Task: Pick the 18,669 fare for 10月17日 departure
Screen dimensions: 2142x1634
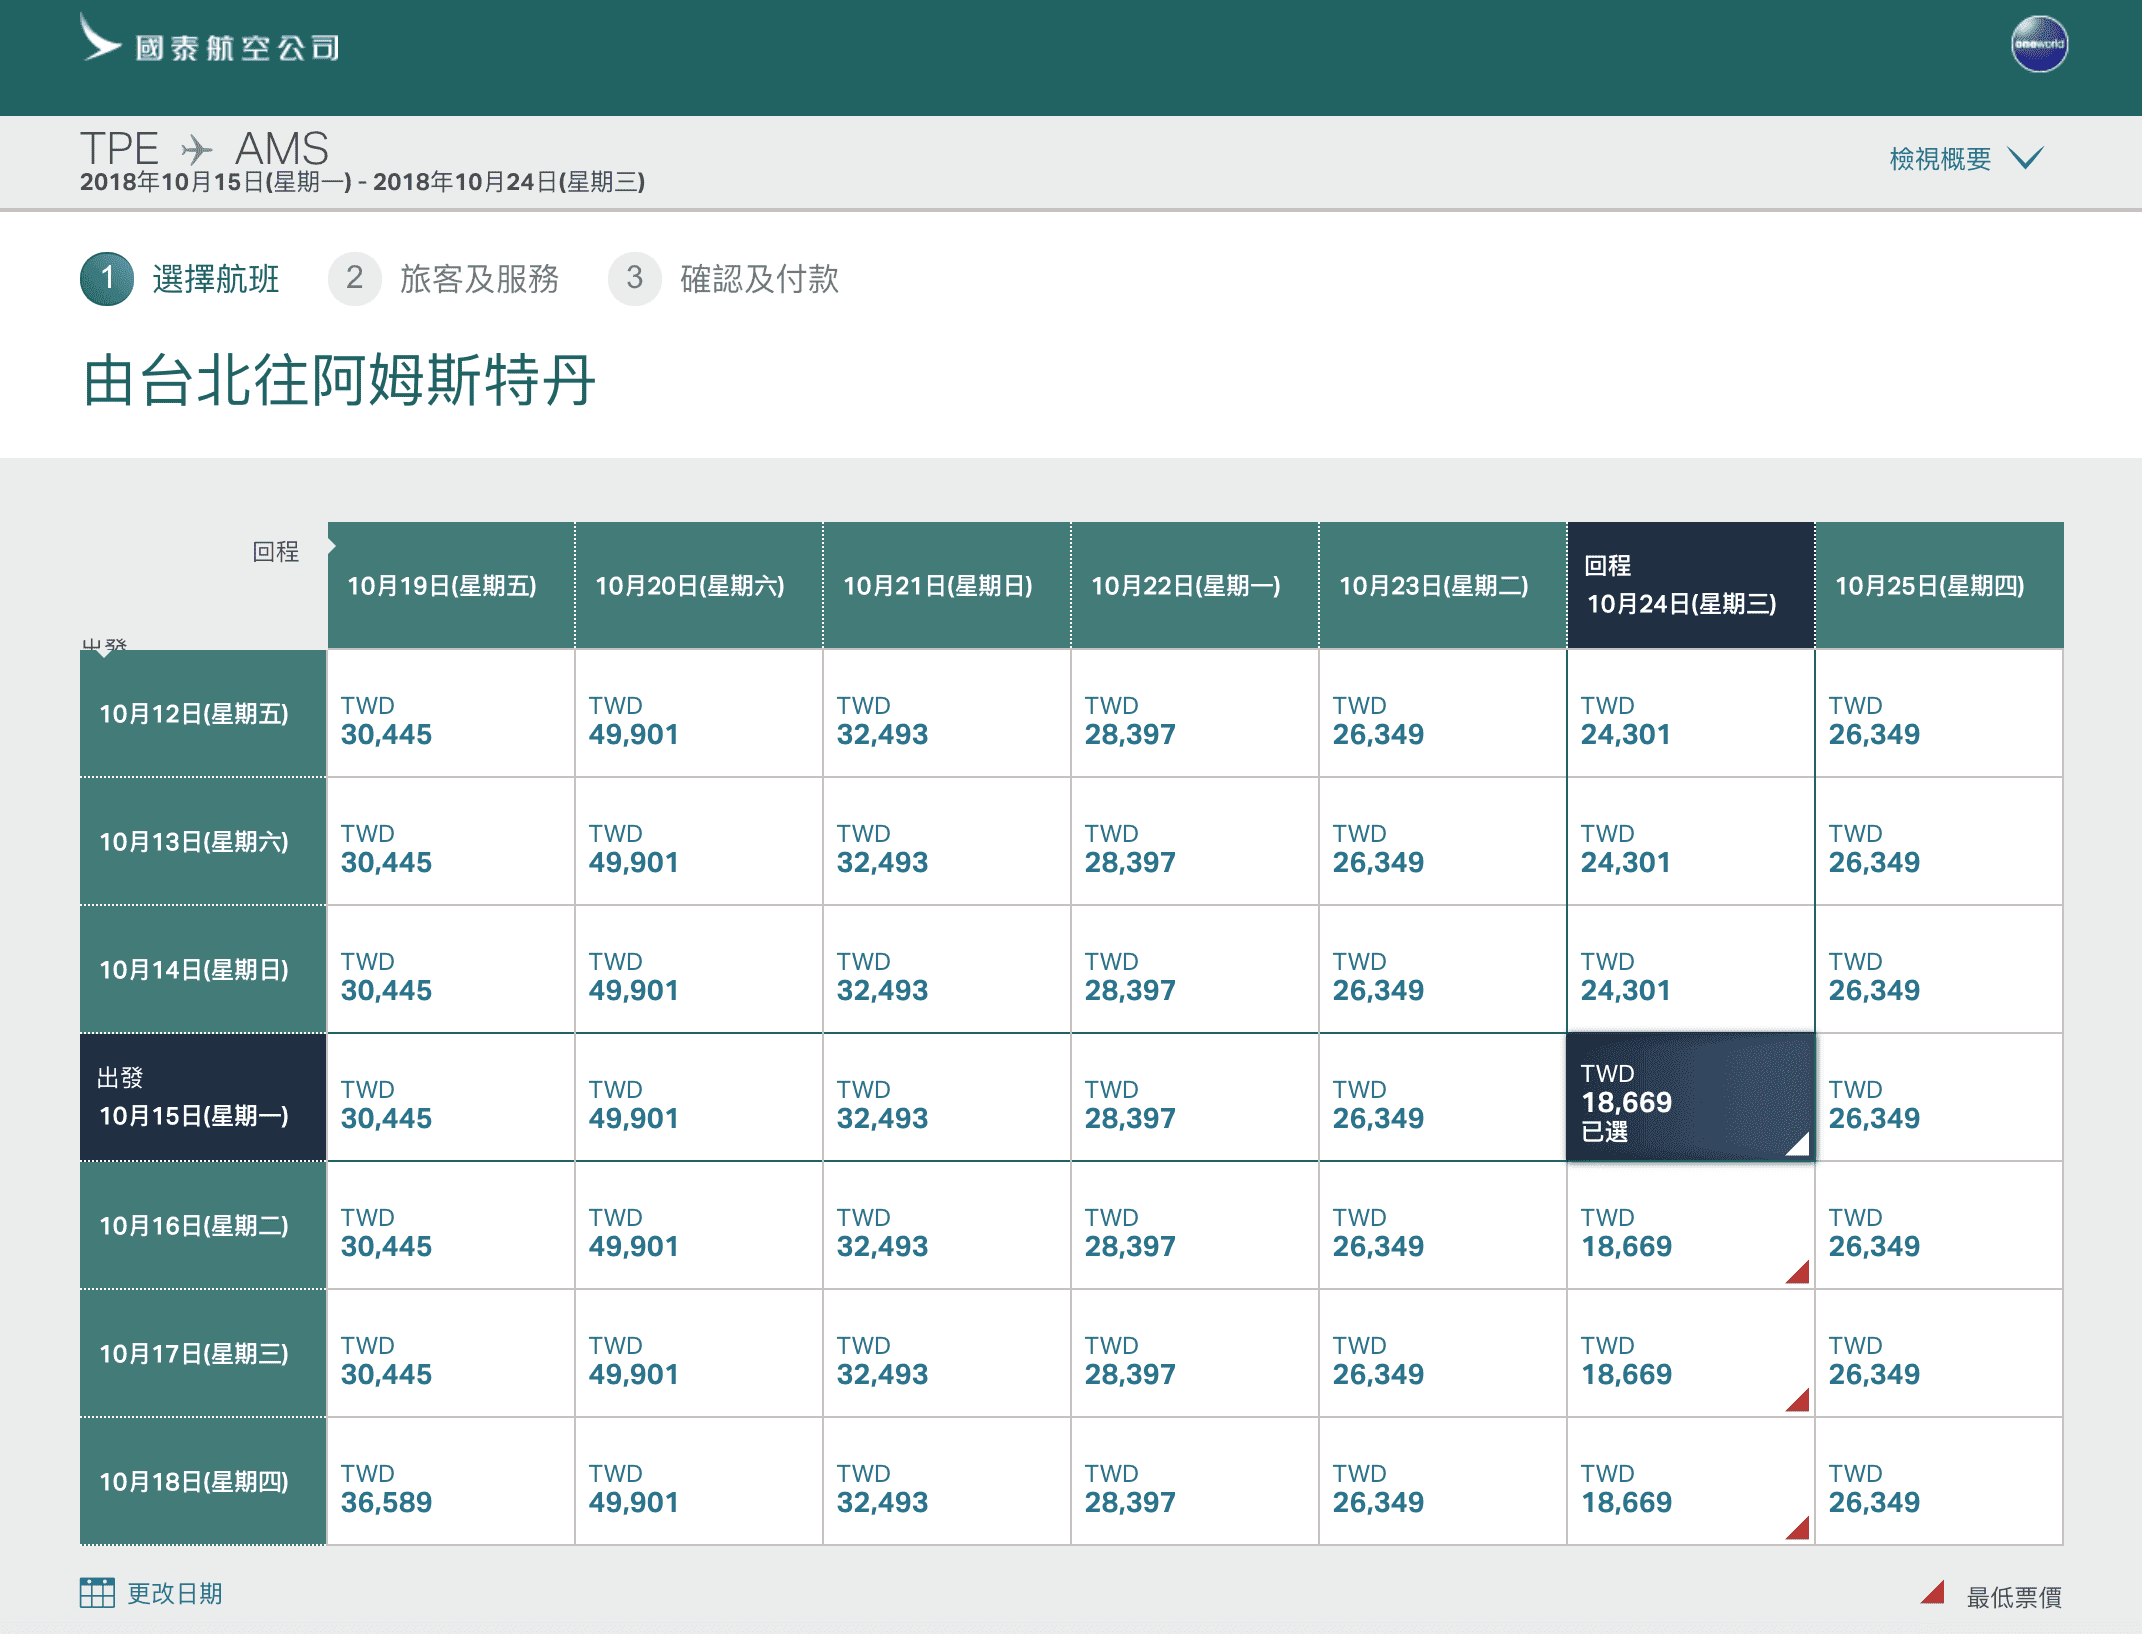Action: pos(1691,1353)
